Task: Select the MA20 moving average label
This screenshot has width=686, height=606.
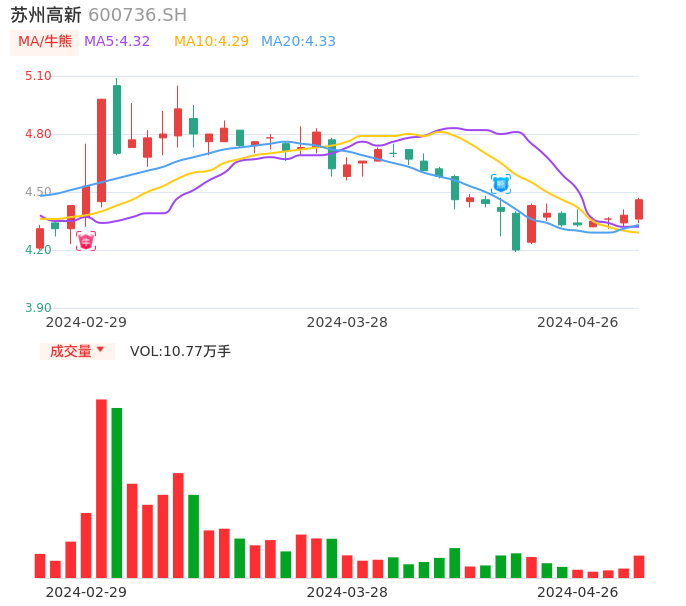Action: tap(298, 42)
